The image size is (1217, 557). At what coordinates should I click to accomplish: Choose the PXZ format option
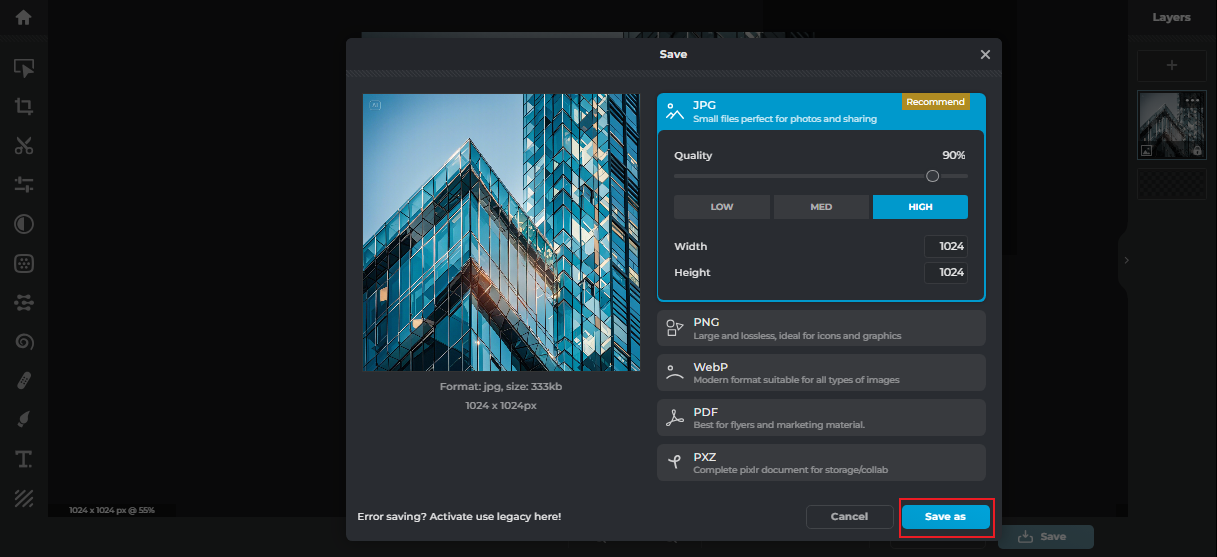821,463
